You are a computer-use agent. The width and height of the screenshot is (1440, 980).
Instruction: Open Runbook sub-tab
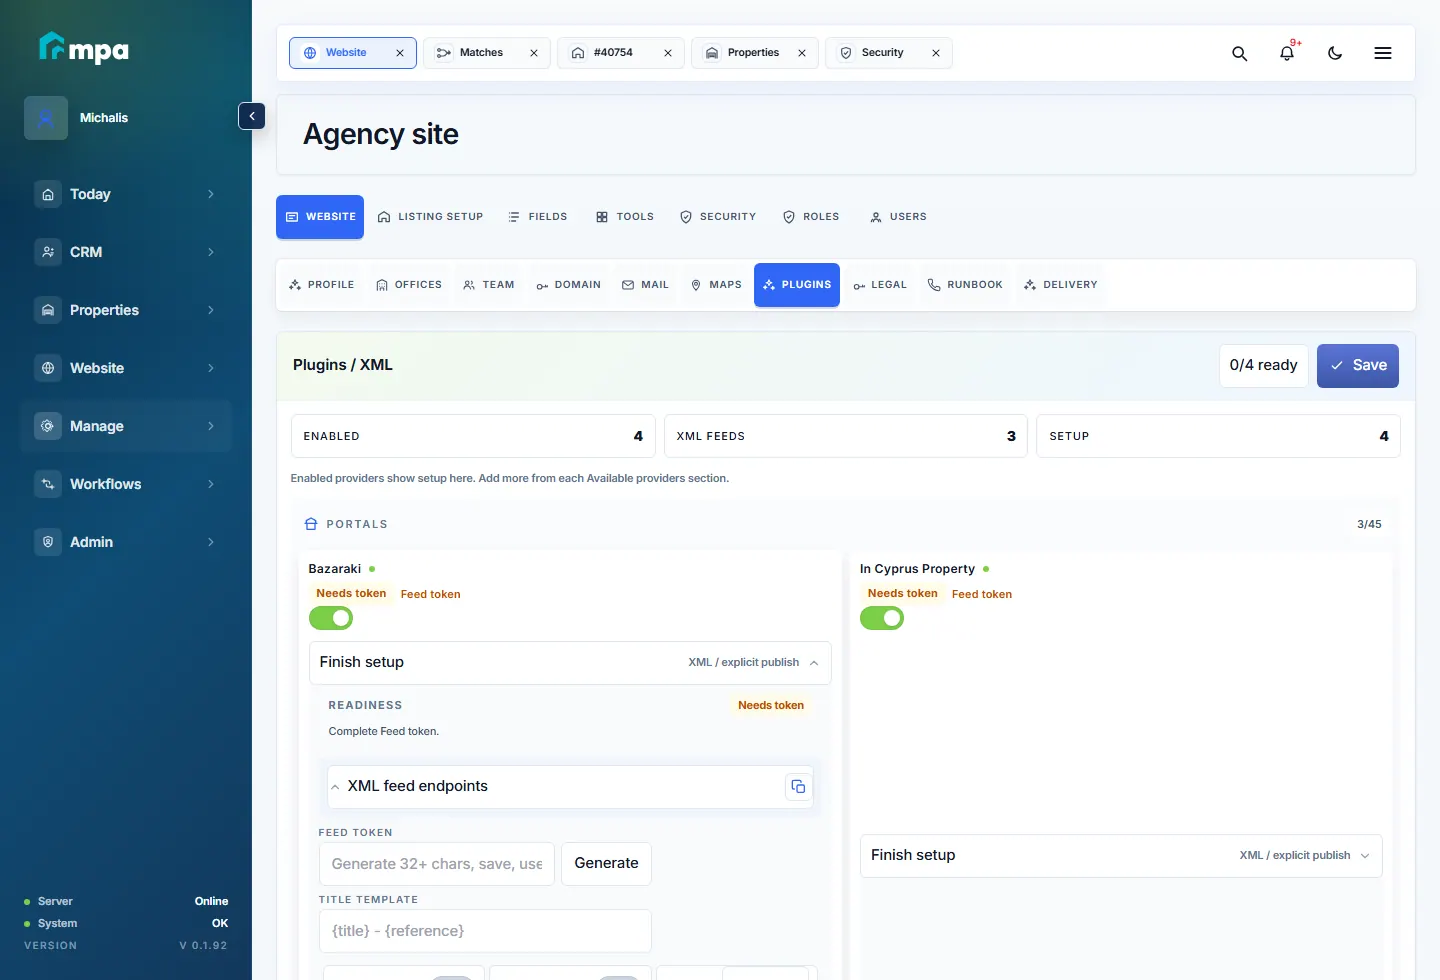coord(965,285)
